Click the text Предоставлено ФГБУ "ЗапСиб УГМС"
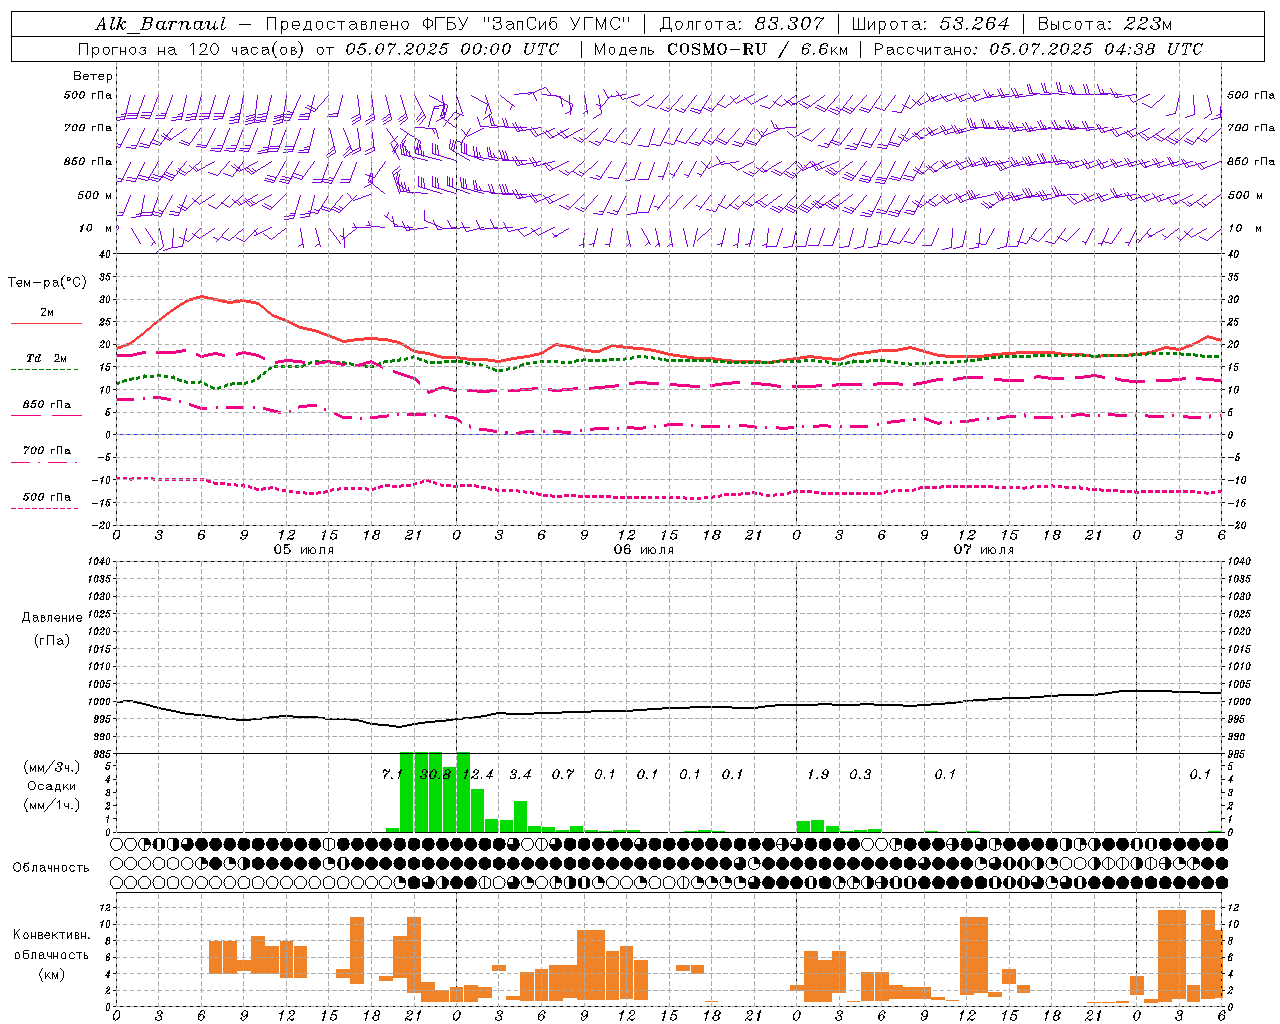The height and width of the screenshot is (1024, 1280). click(448, 24)
